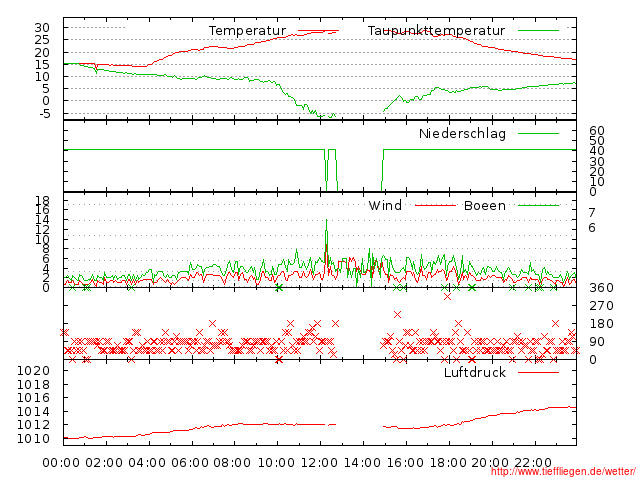Image resolution: width=640 pixels, height=480 pixels.
Task: Click the 04:00 time axis label
Action: [147, 463]
